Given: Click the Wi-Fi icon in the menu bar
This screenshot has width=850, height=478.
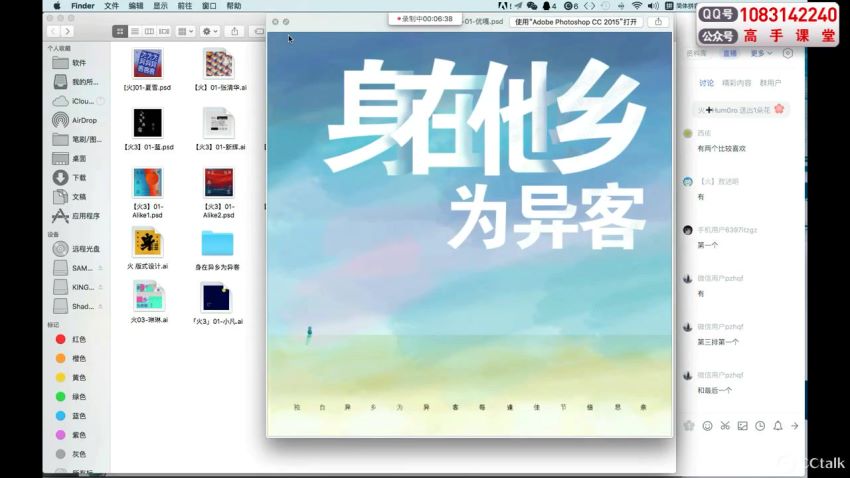Looking at the screenshot, I should coord(637,5).
